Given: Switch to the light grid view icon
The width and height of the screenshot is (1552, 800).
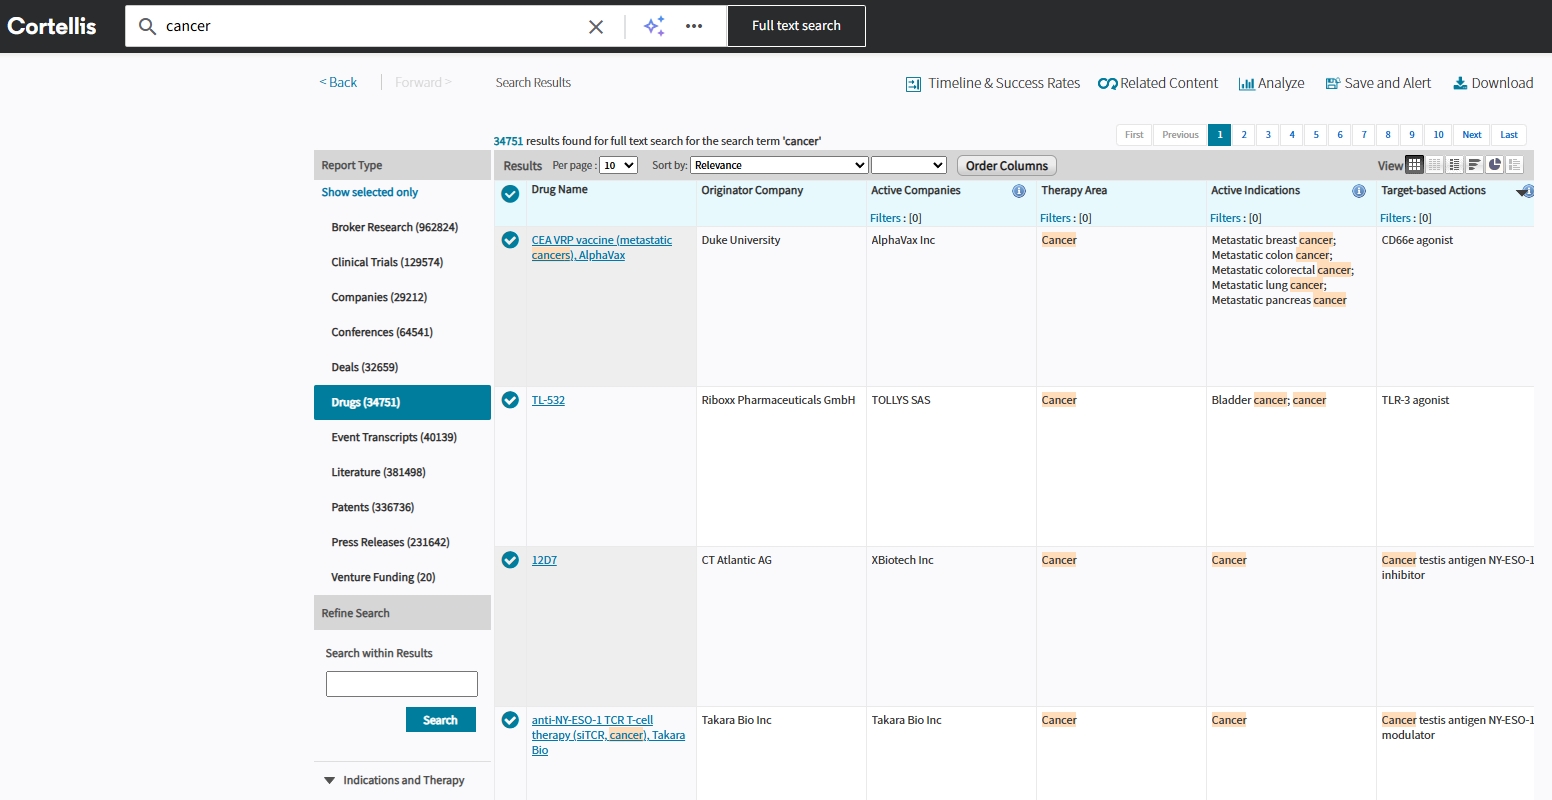Looking at the screenshot, I should [1435, 165].
